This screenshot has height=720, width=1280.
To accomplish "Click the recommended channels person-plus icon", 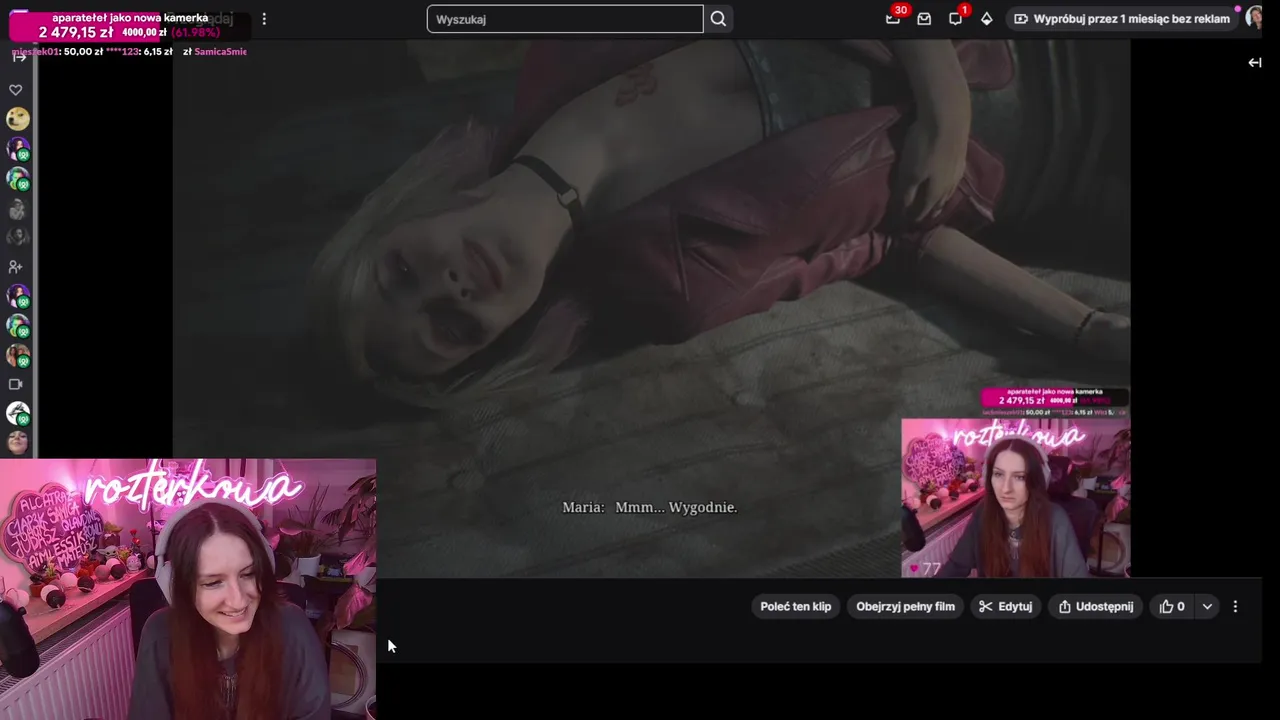I will tap(15, 267).
